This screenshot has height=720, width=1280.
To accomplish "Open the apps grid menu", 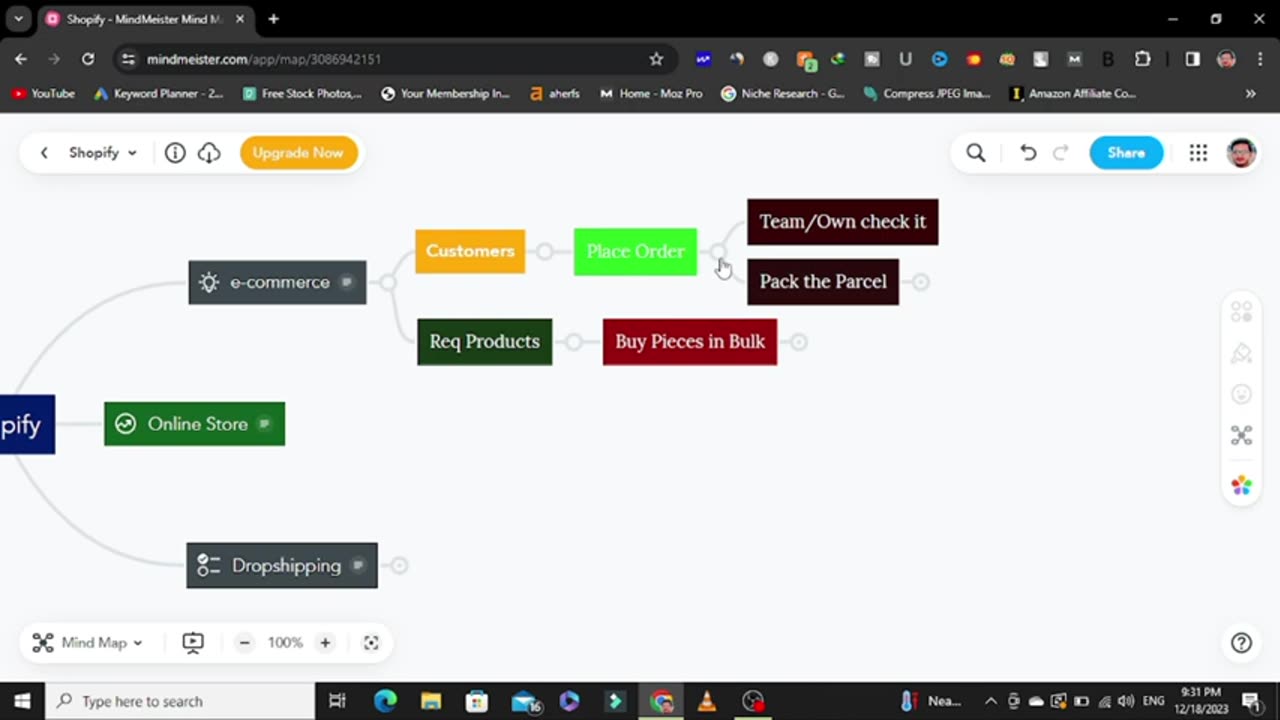I will tap(1198, 153).
